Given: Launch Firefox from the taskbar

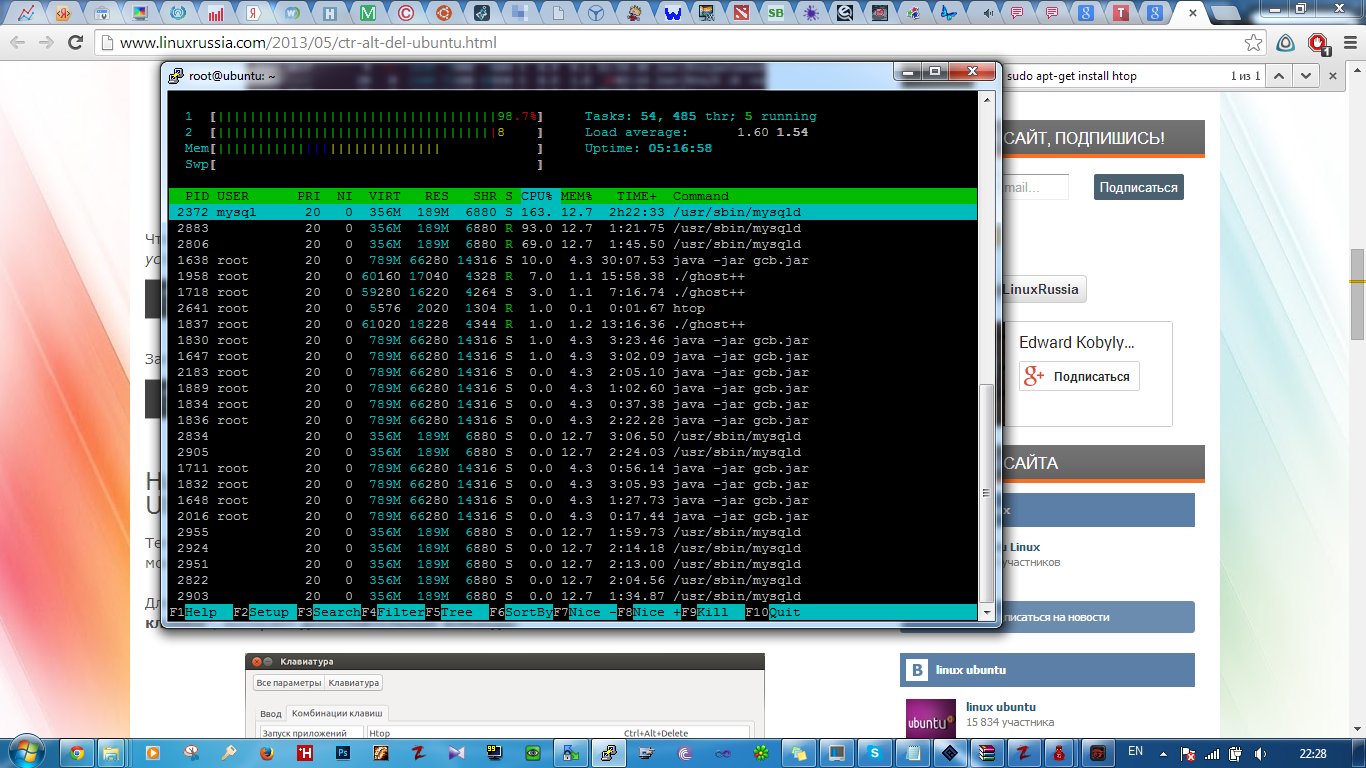Looking at the screenshot, I should [x=266, y=753].
